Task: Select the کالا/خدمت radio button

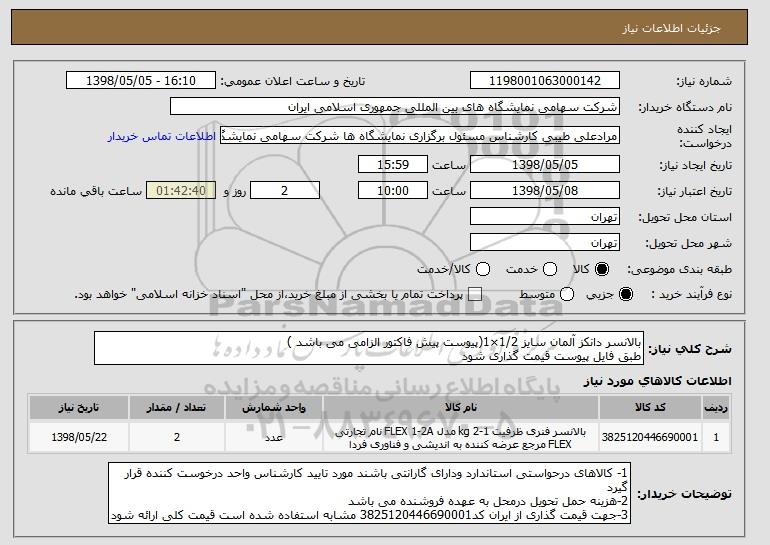Action: coord(483,269)
